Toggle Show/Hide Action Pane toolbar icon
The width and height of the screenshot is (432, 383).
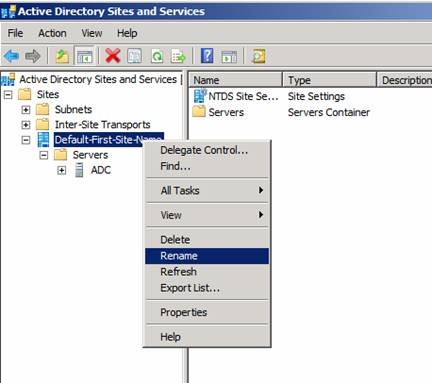pos(229,56)
